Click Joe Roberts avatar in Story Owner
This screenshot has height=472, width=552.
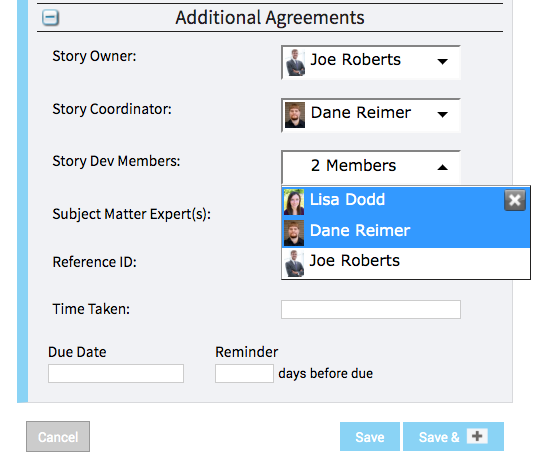click(295, 63)
